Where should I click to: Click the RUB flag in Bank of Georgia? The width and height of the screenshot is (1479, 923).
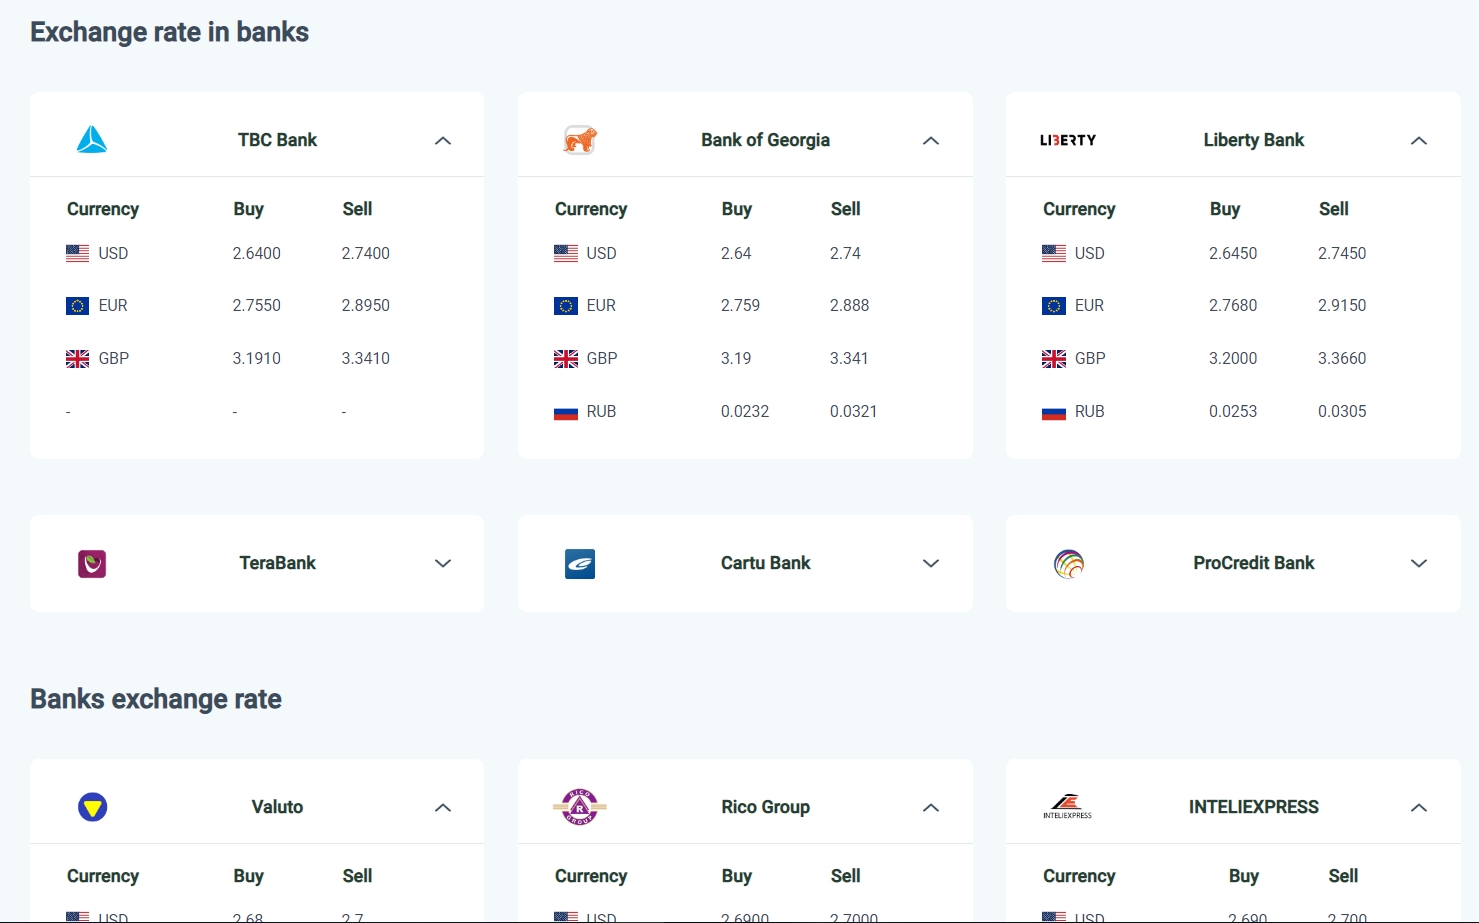click(566, 412)
